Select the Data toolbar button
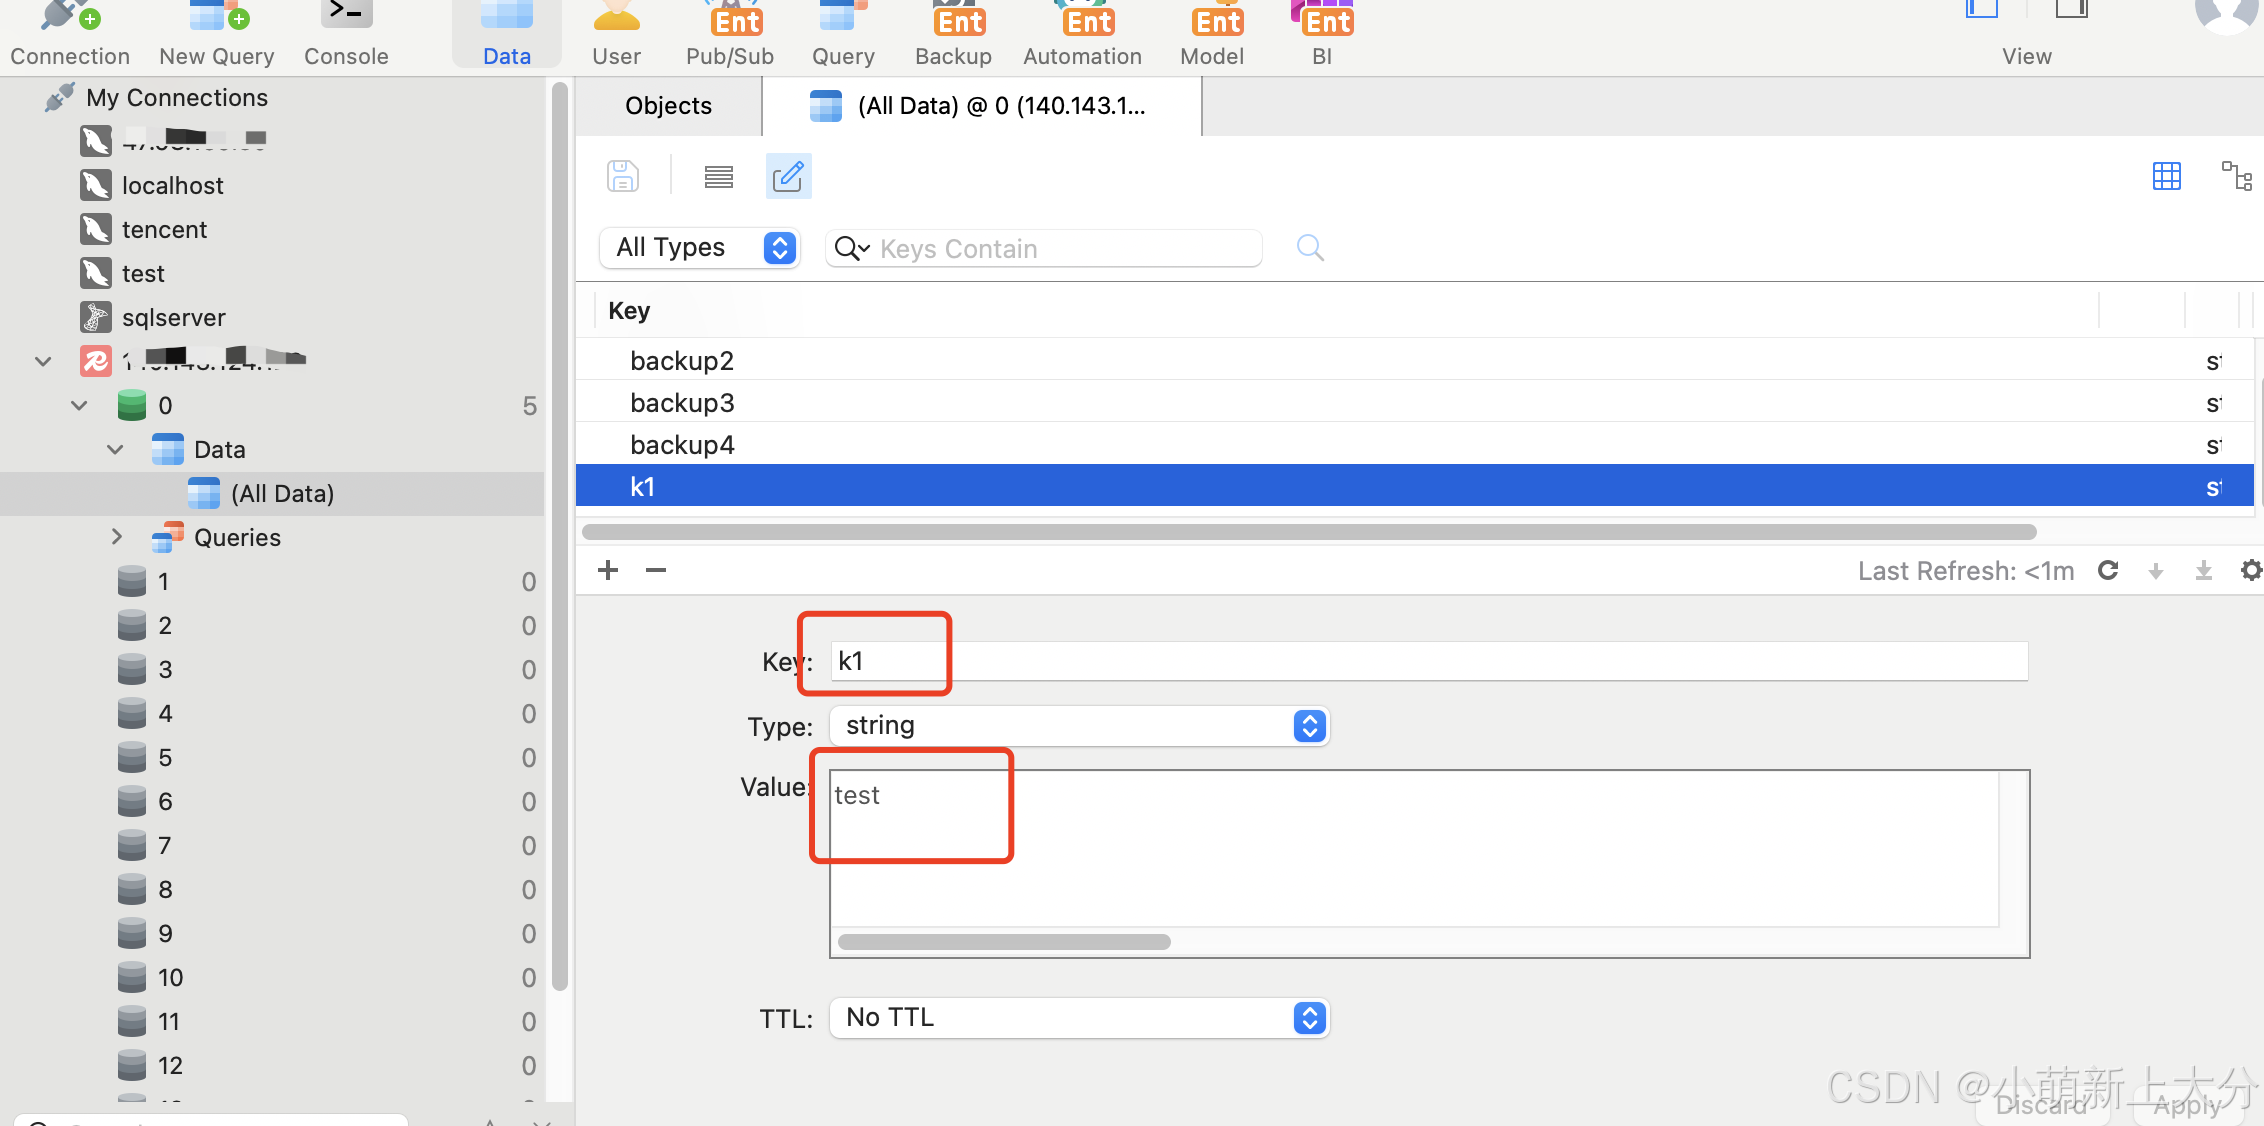 507,35
